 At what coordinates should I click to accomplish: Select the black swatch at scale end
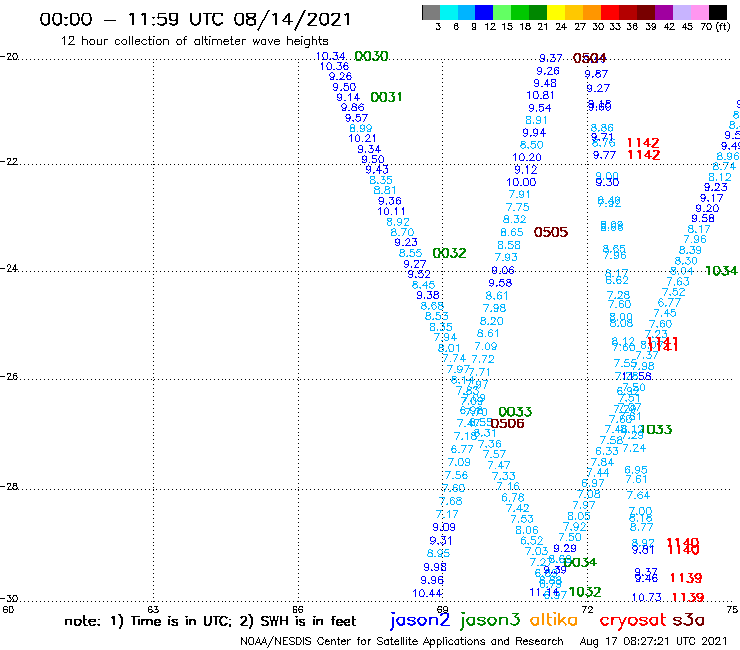click(718, 12)
